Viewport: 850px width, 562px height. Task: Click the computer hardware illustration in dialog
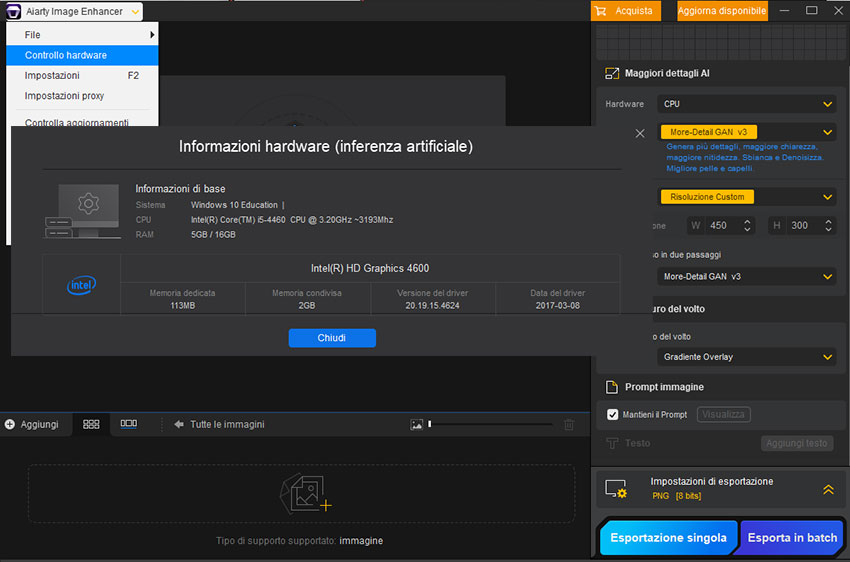82,211
